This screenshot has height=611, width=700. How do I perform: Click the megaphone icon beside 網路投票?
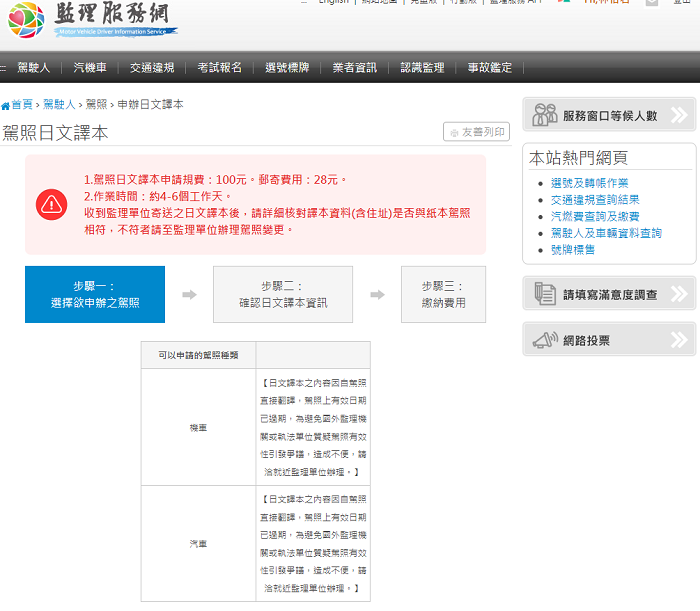click(x=544, y=340)
